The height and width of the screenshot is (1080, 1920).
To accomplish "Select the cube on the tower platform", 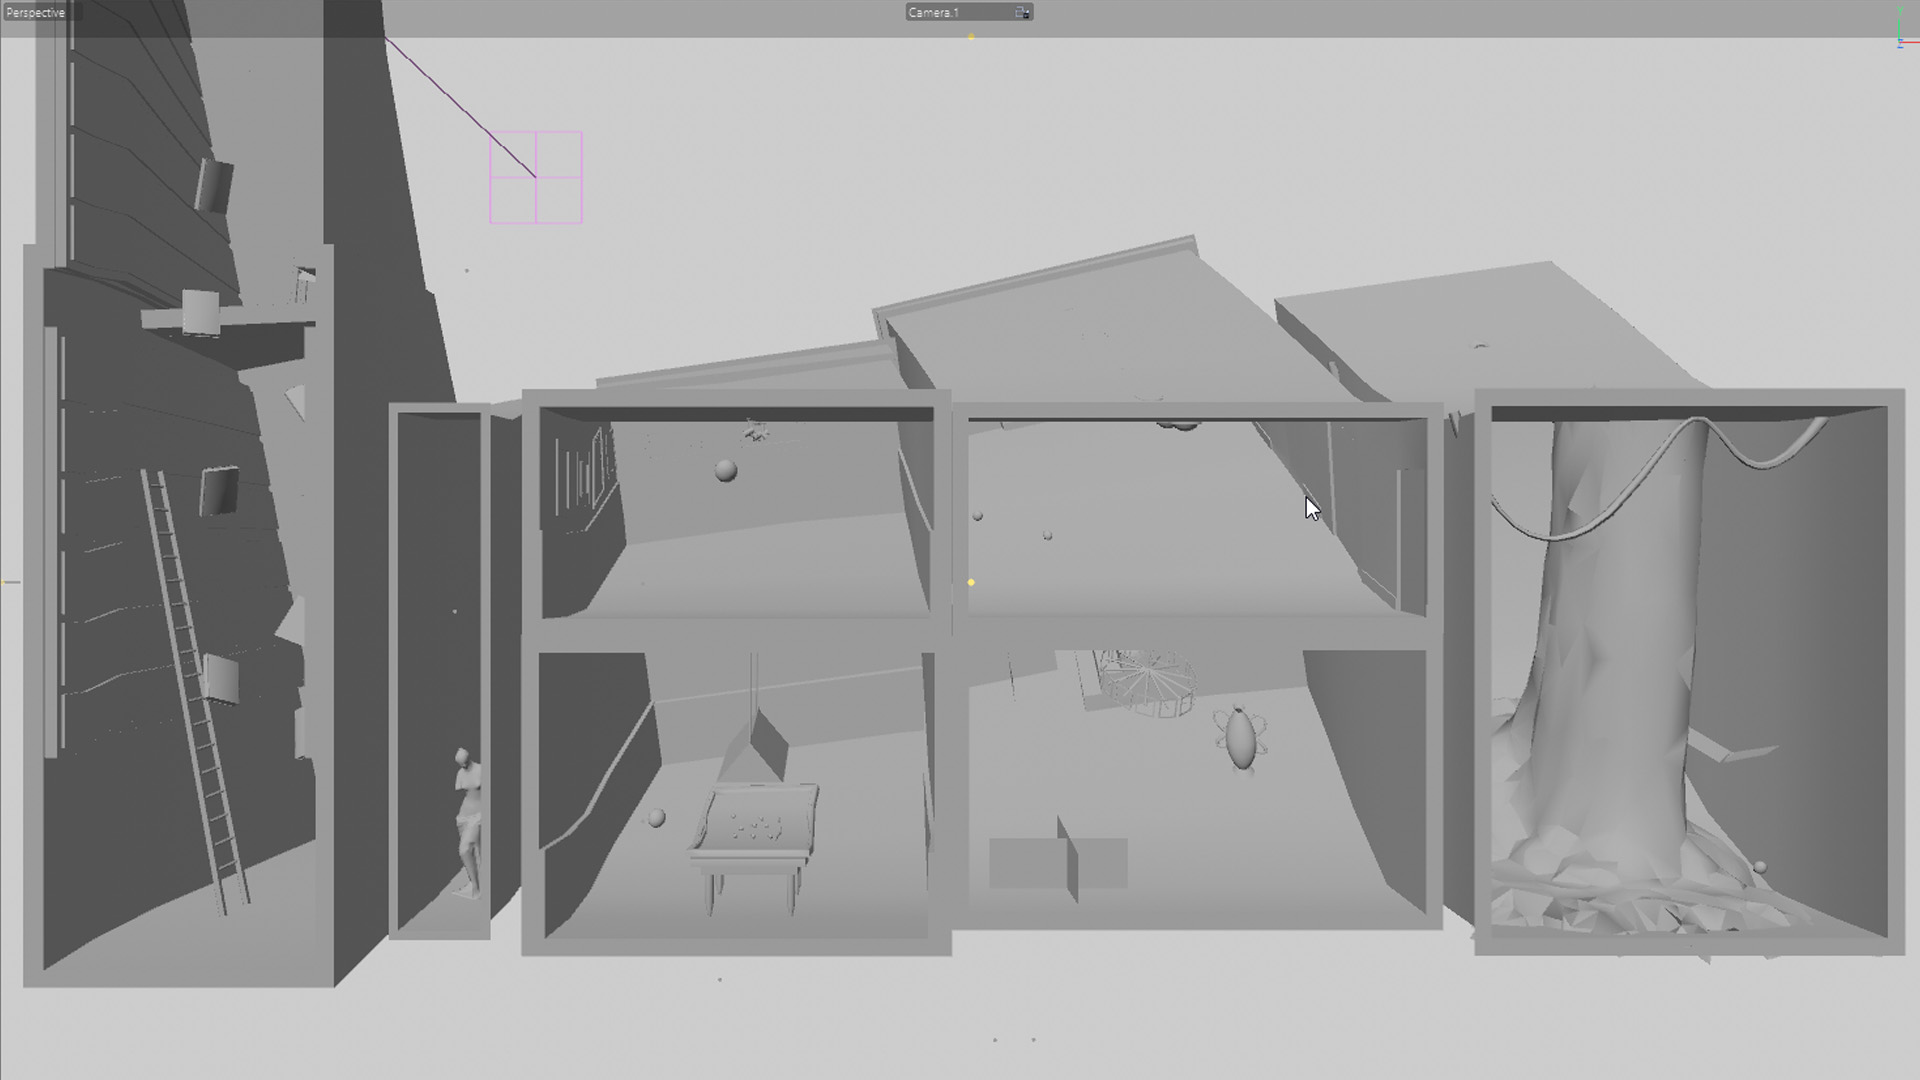I will point(200,312).
